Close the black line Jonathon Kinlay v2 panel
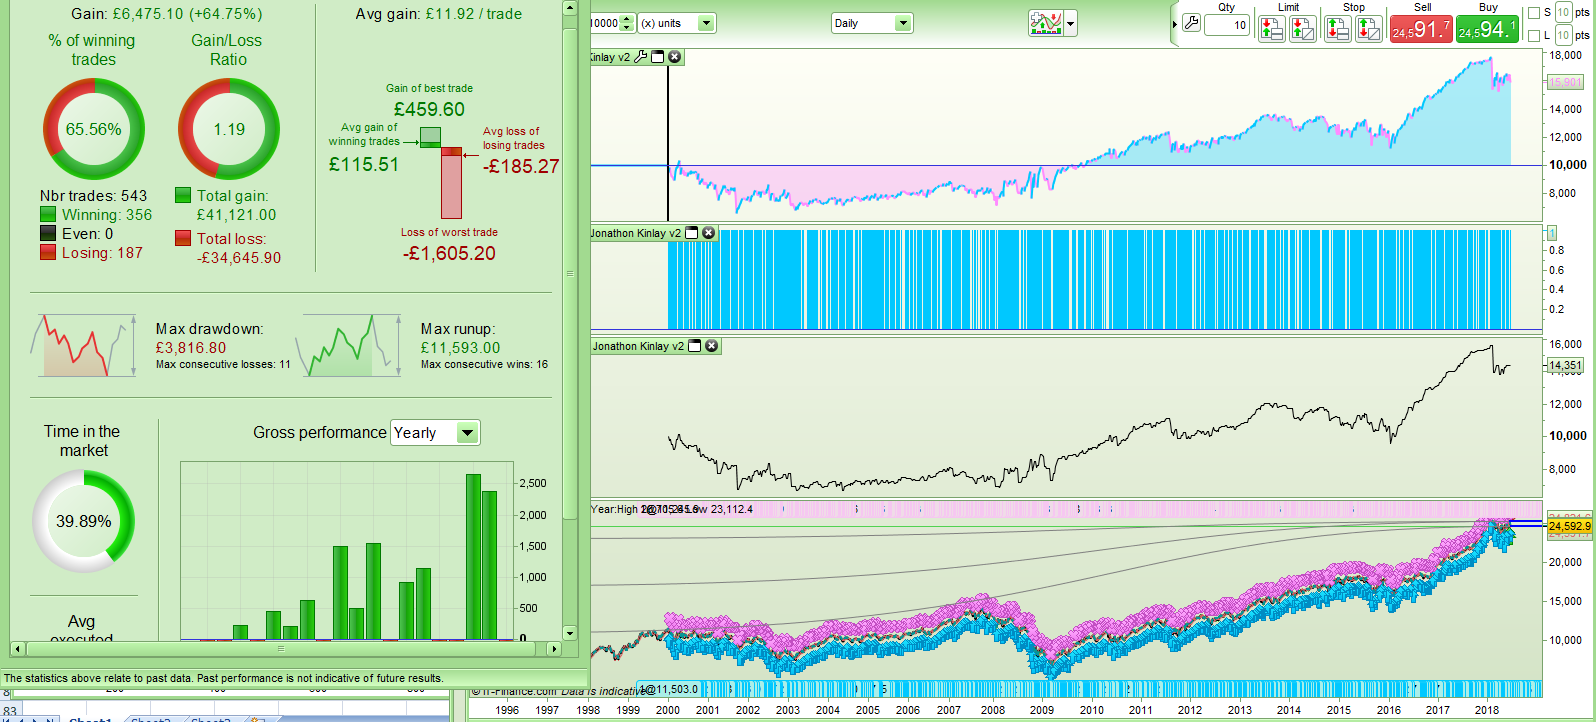The height and width of the screenshot is (722, 1596). [x=712, y=346]
